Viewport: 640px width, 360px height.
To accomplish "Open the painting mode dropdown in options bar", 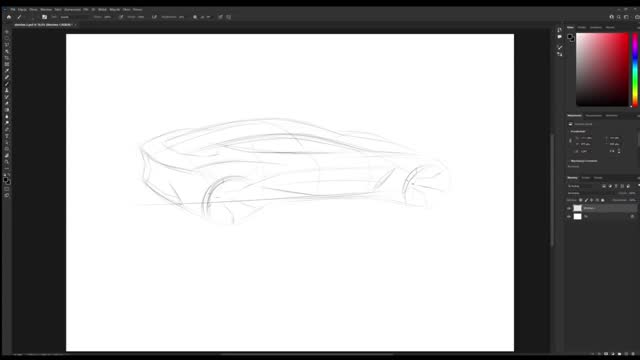I will pyautogui.click(x=74, y=17).
